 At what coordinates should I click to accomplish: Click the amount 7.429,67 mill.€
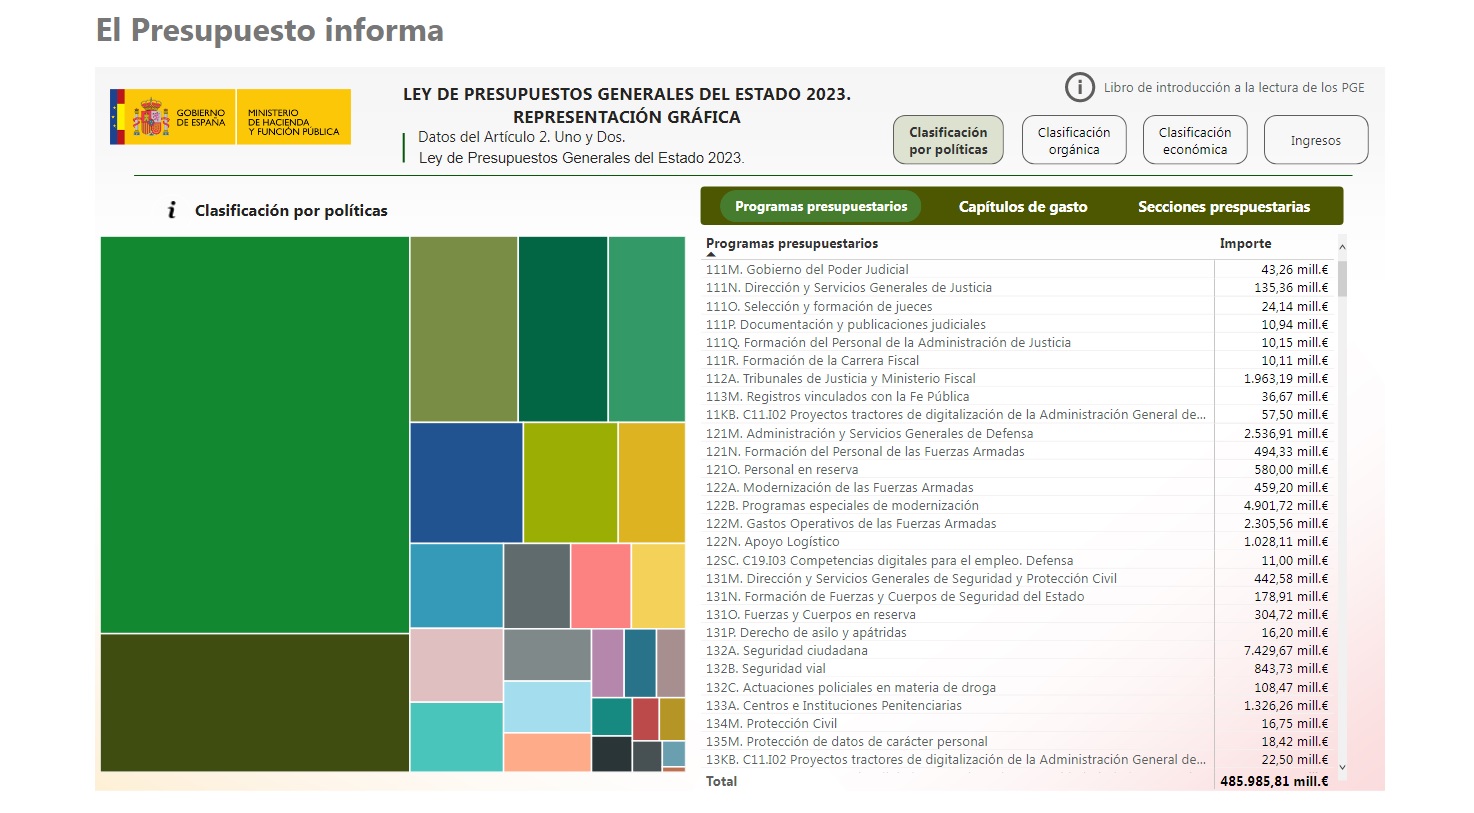[1286, 651]
